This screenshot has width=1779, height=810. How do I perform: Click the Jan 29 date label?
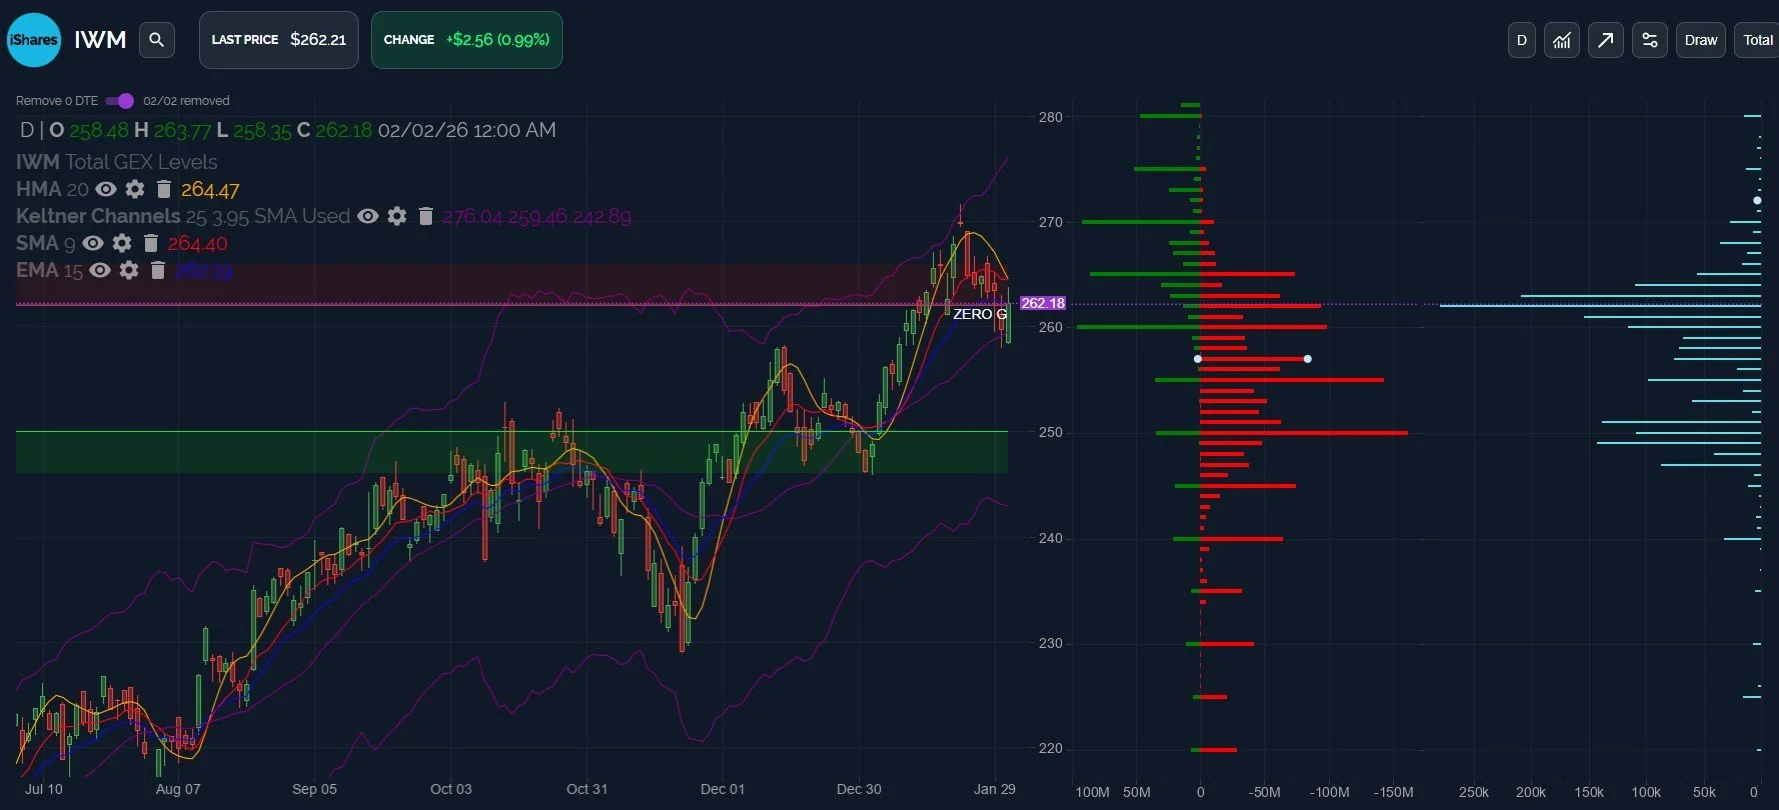pyautogui.click(x=995, y=789)
